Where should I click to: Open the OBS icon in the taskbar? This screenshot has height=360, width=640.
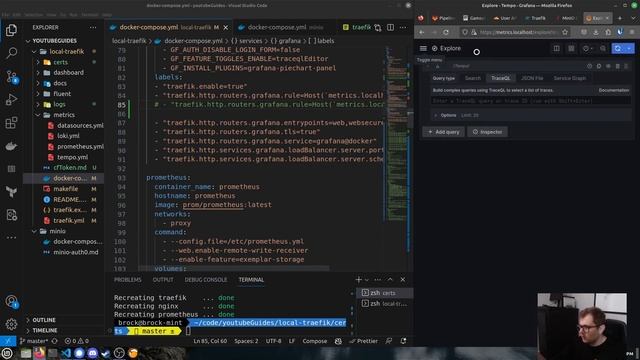(119, 353)
